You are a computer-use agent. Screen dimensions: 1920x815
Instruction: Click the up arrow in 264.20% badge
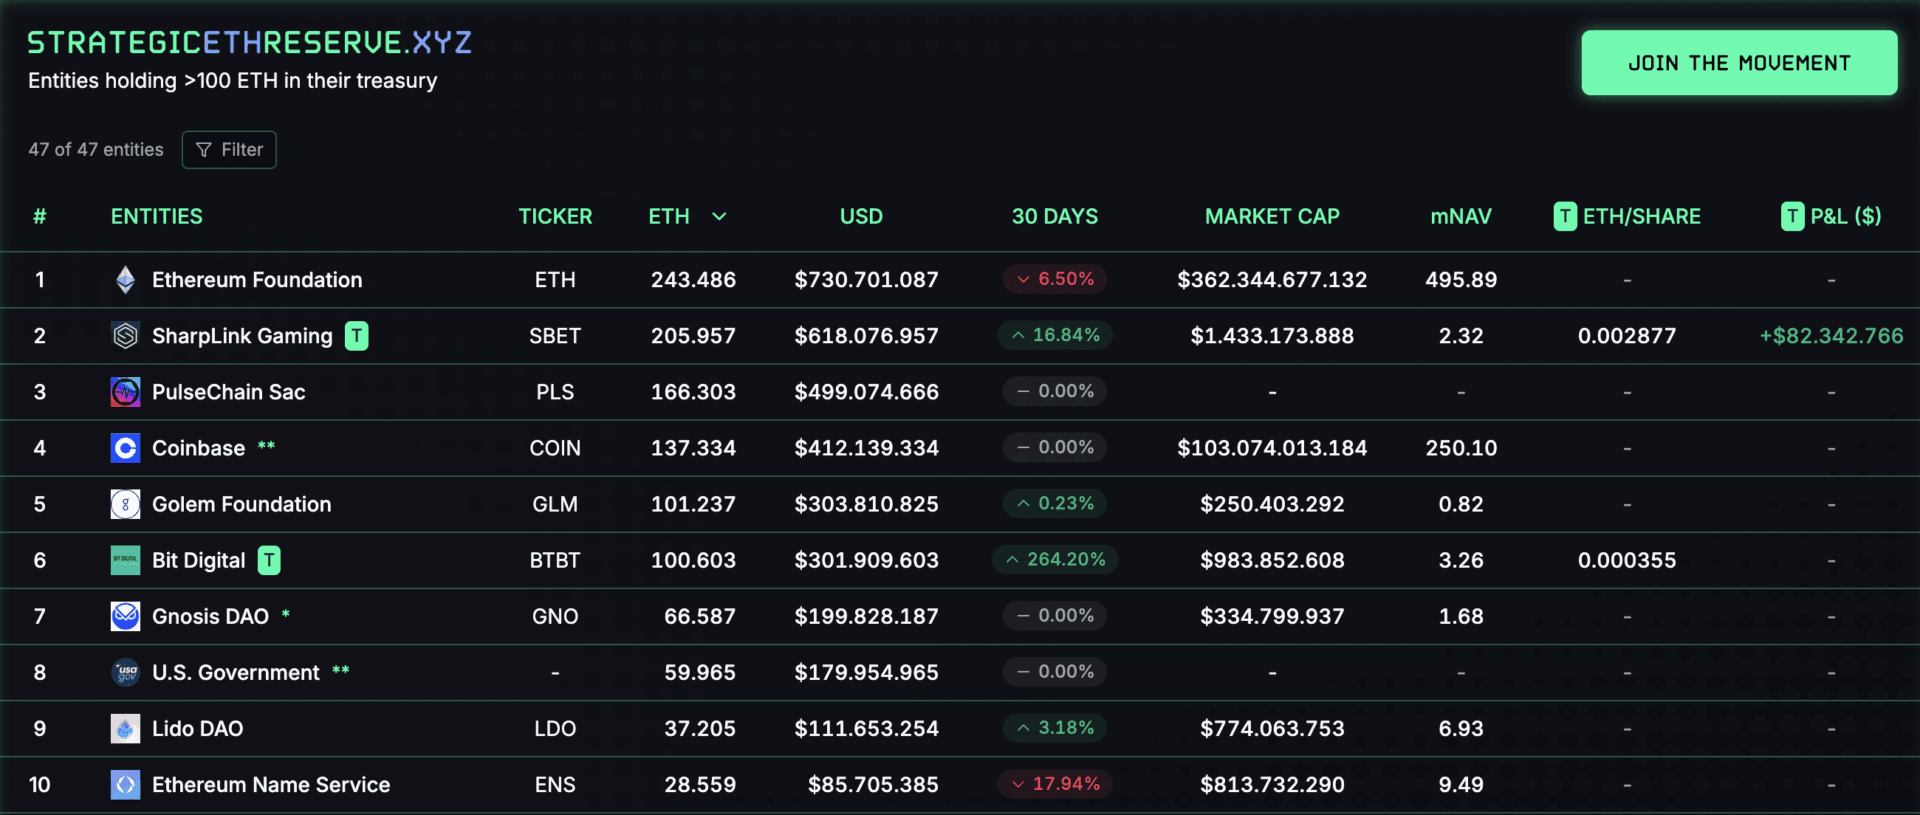pyautogui.click(x=1012, y=559)
